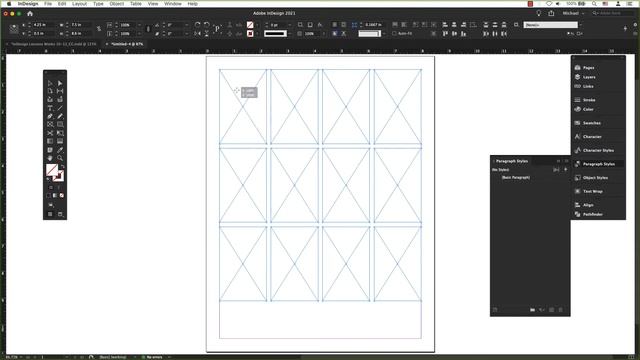Viewport: 640px width, 360px height.
Task: Swap fill and stroke arrow
Action: [62, 167]
